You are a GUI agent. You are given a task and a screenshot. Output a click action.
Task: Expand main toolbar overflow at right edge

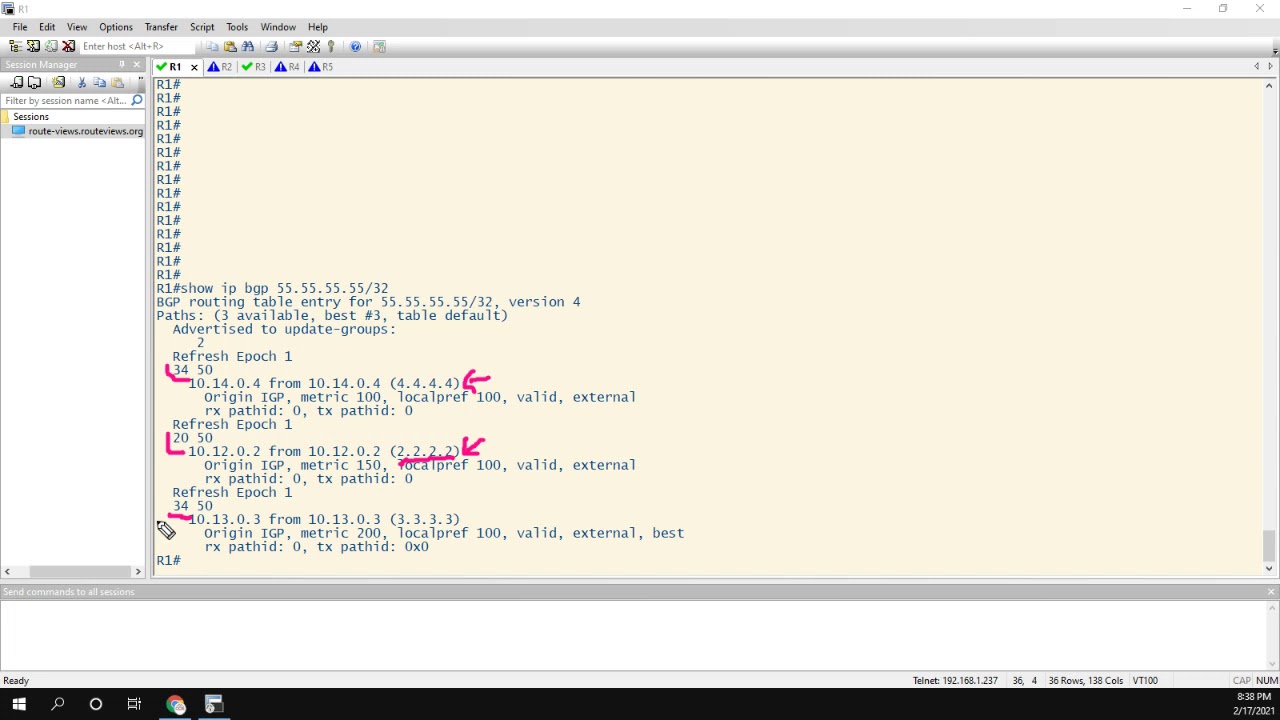(1275, 48)
